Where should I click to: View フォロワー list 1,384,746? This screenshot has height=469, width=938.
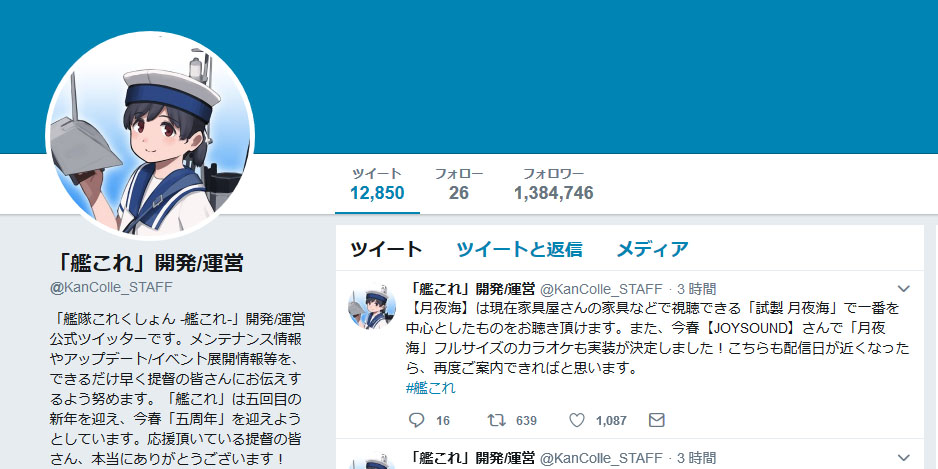pyautogui.click(x=553, y=184)
